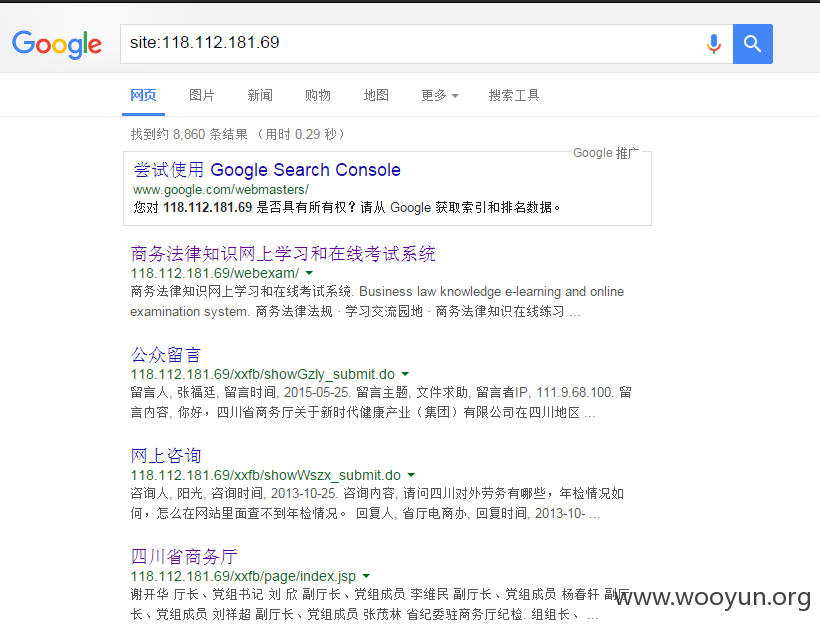Select the 网页 tab
This screenshot has width=820, height=626.
click(x=143, y=95)
